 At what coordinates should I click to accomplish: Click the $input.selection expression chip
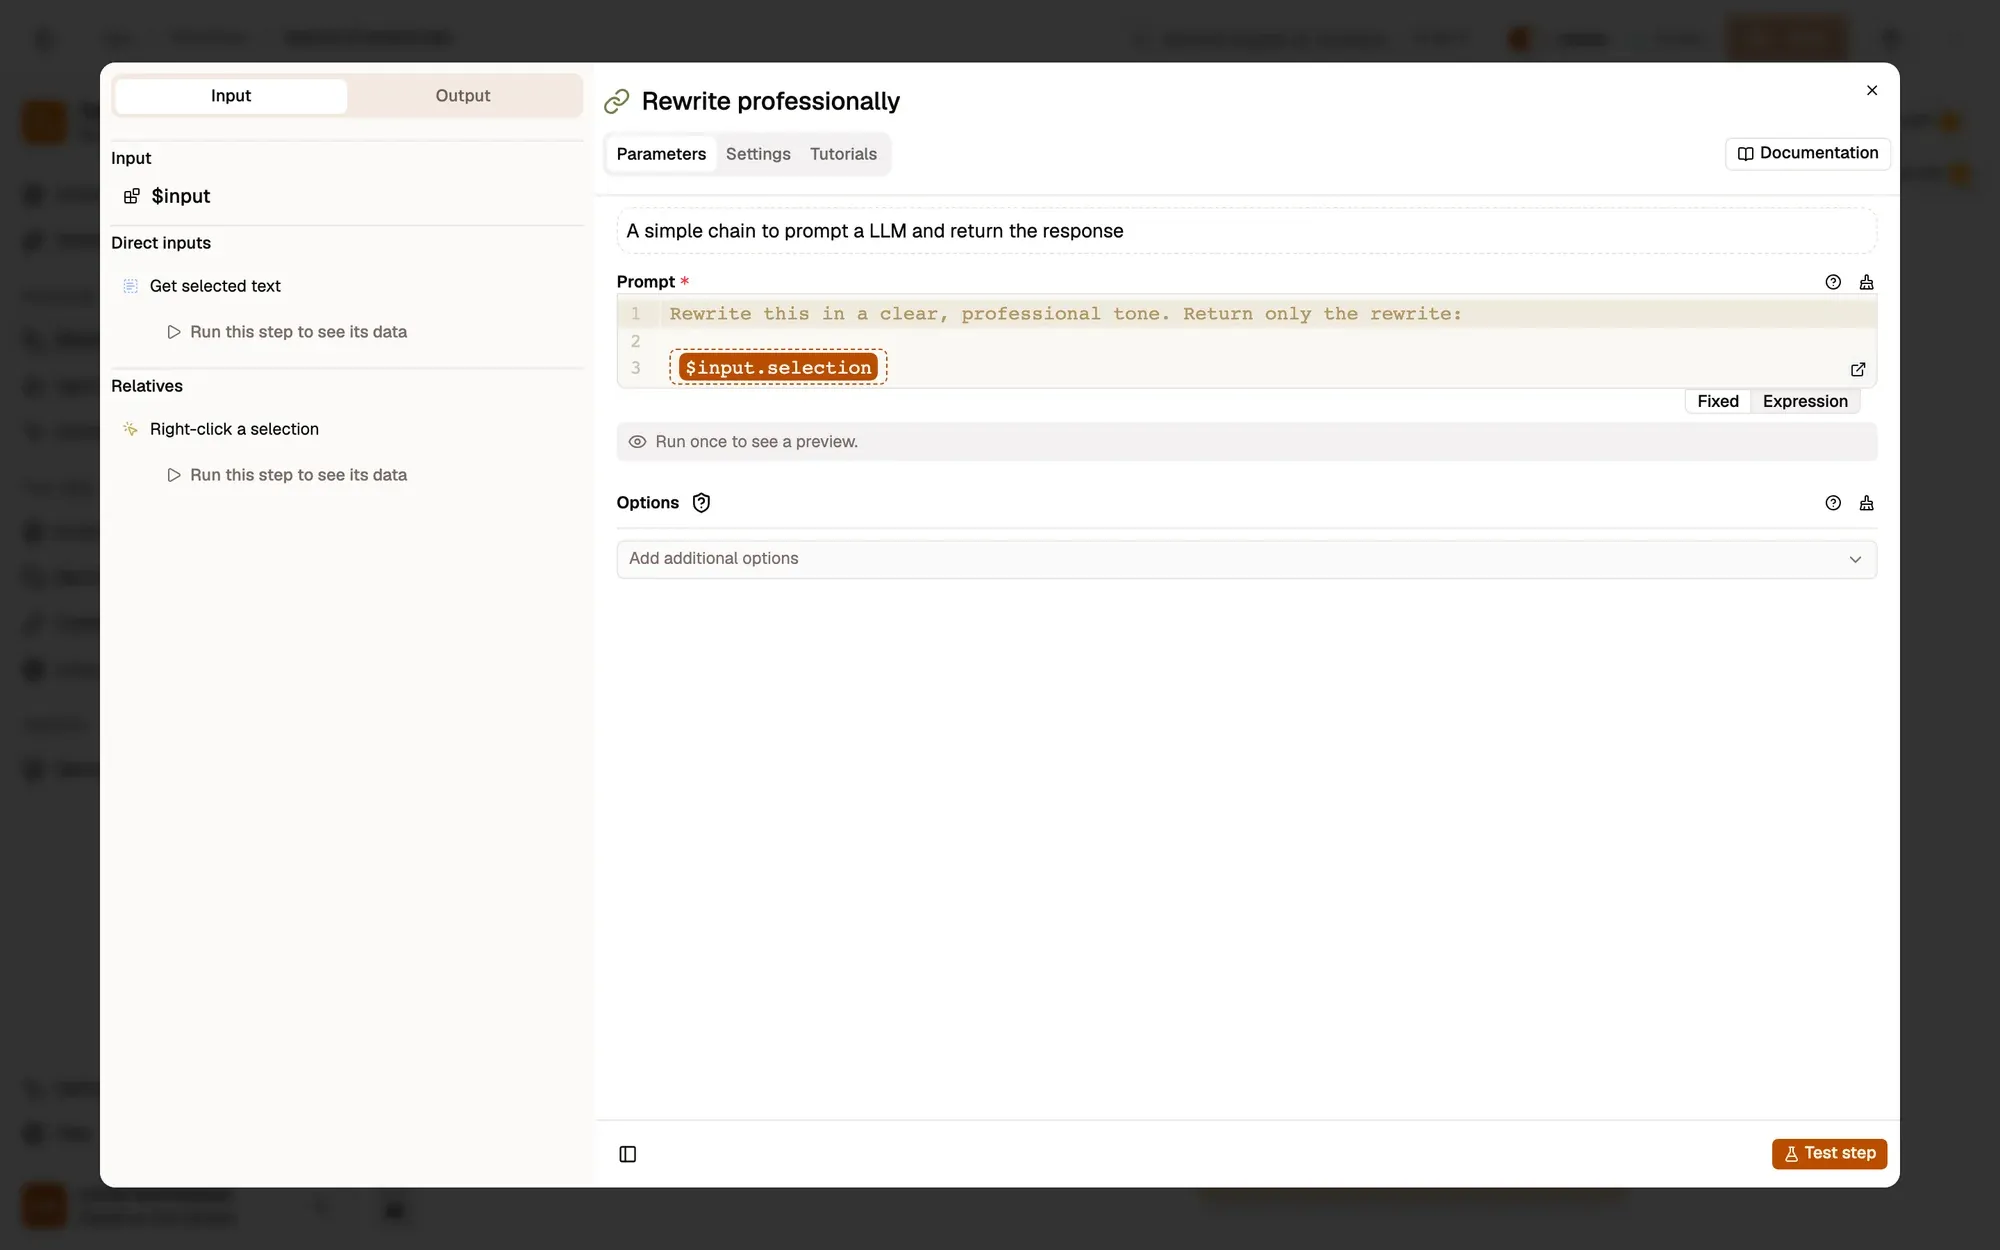coord(778,367)
